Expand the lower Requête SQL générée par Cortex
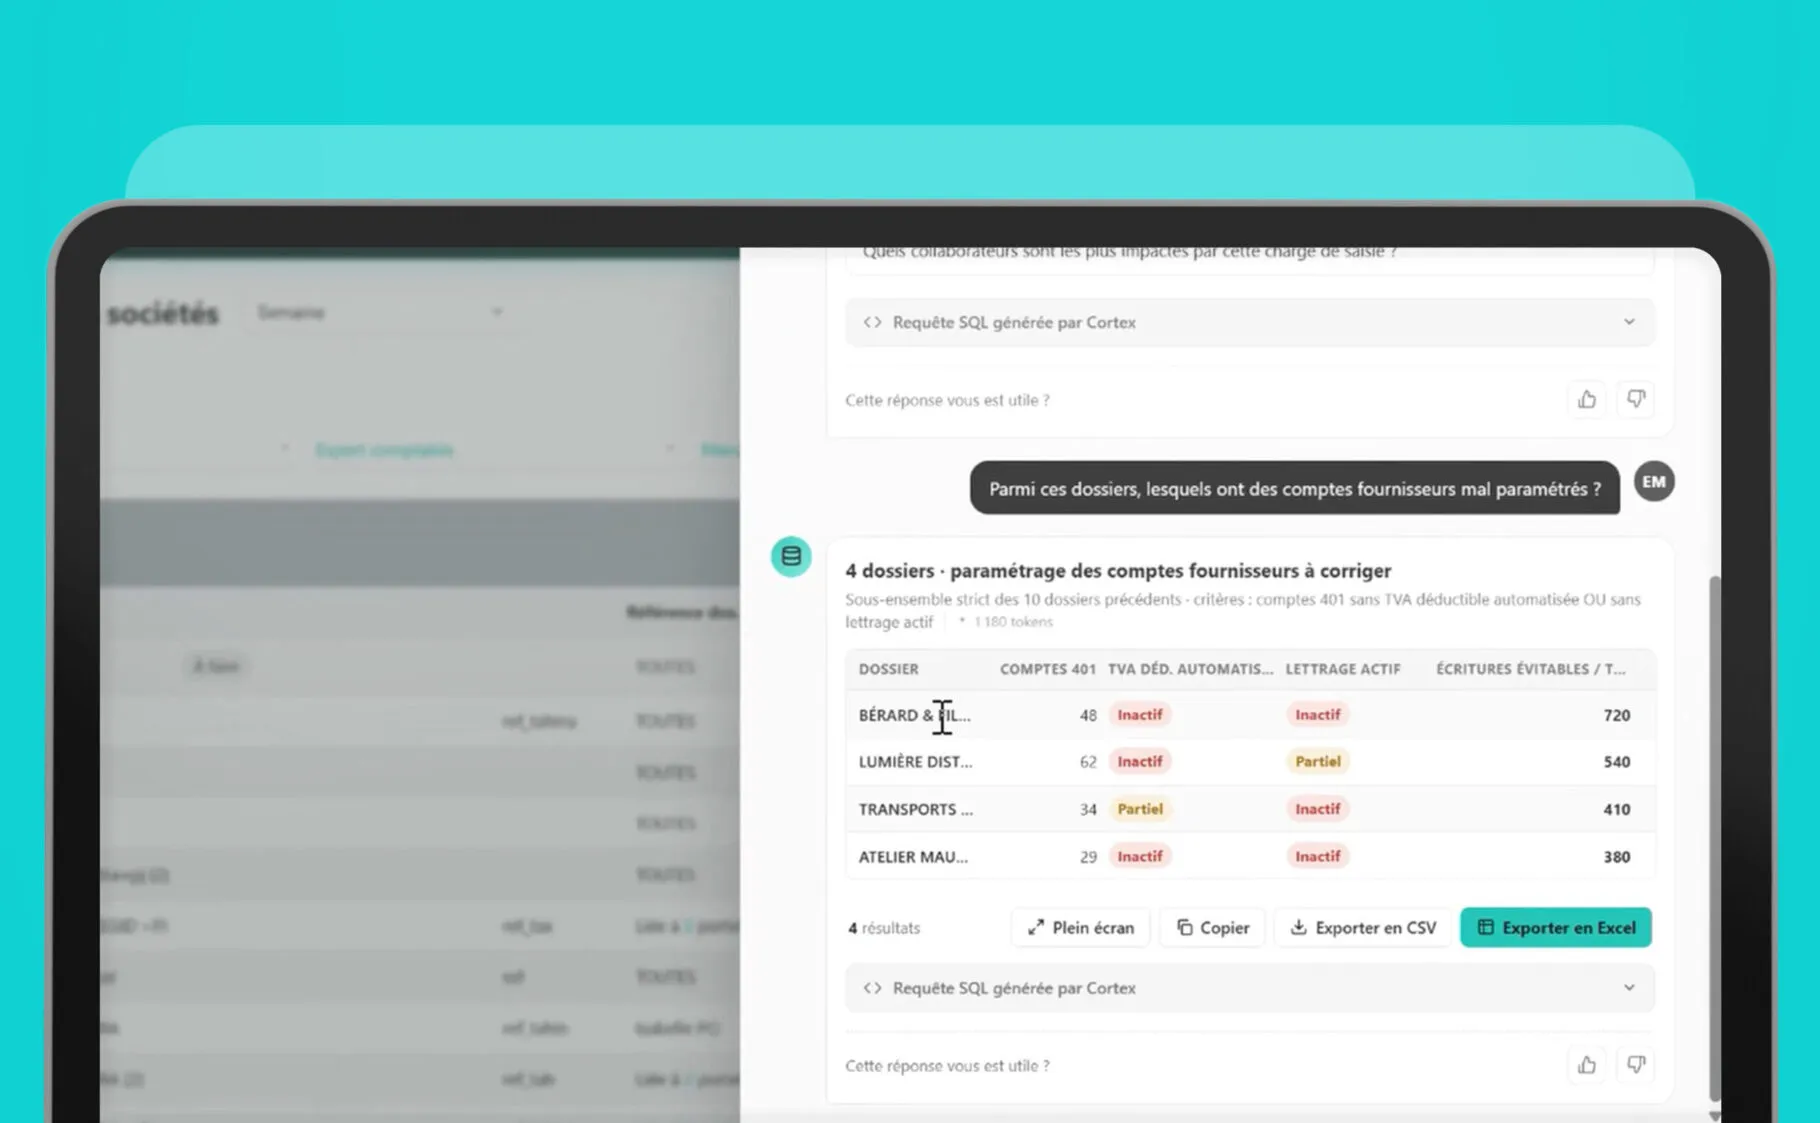The height and width of the screenshot is (1123, 1820). (x=1250, y=988)
